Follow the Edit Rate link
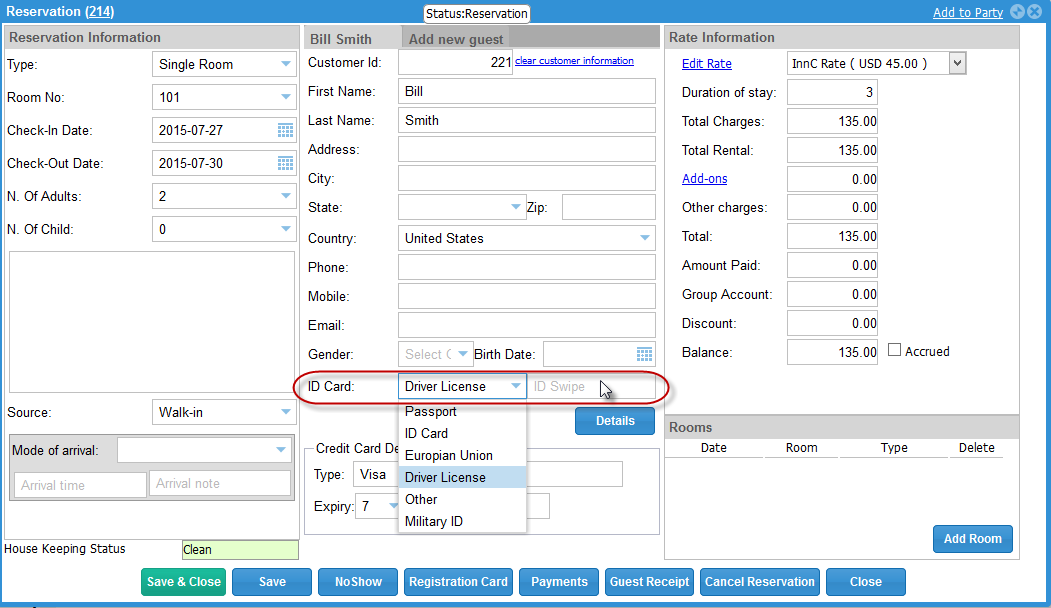This screenshot has height=608, width=1051. coord(706,64)
